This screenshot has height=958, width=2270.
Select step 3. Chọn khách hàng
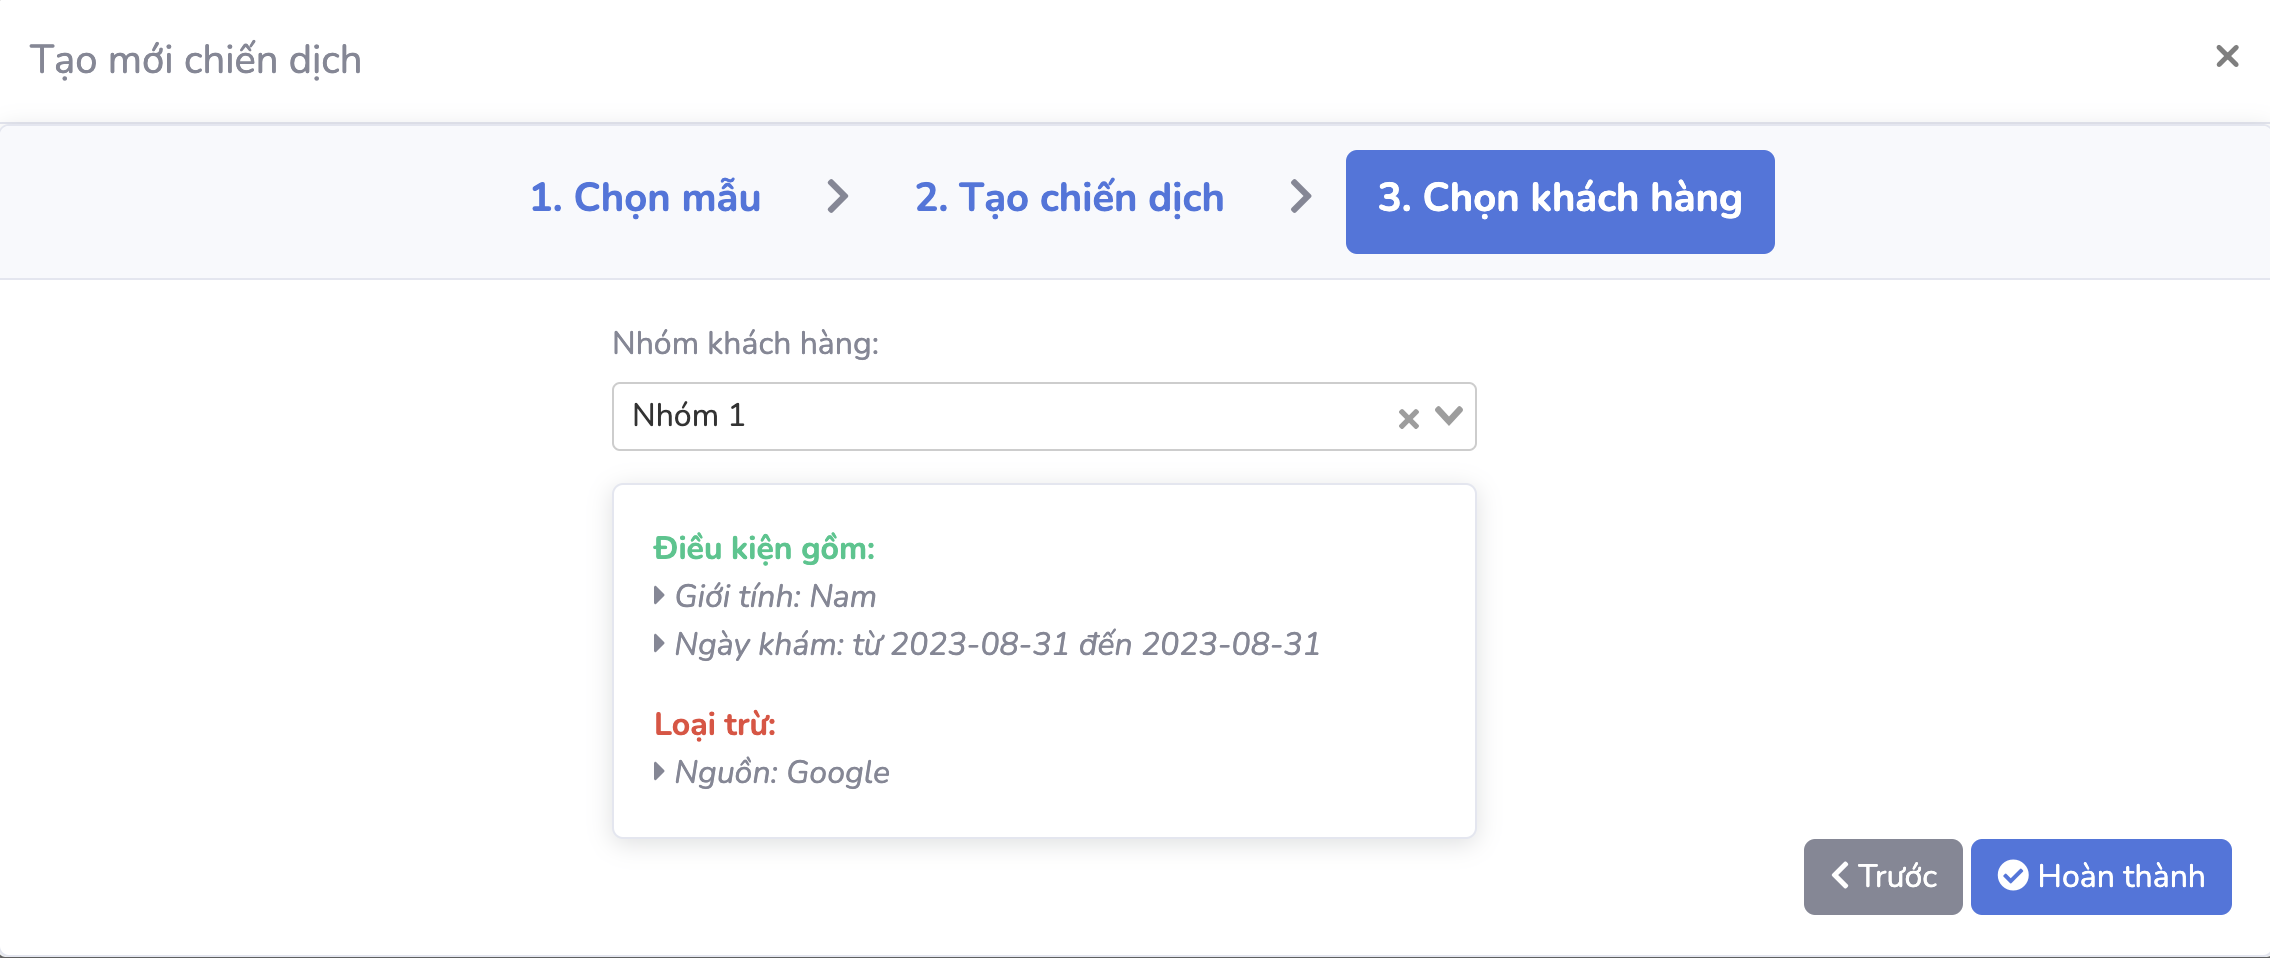coord(1559,201)
